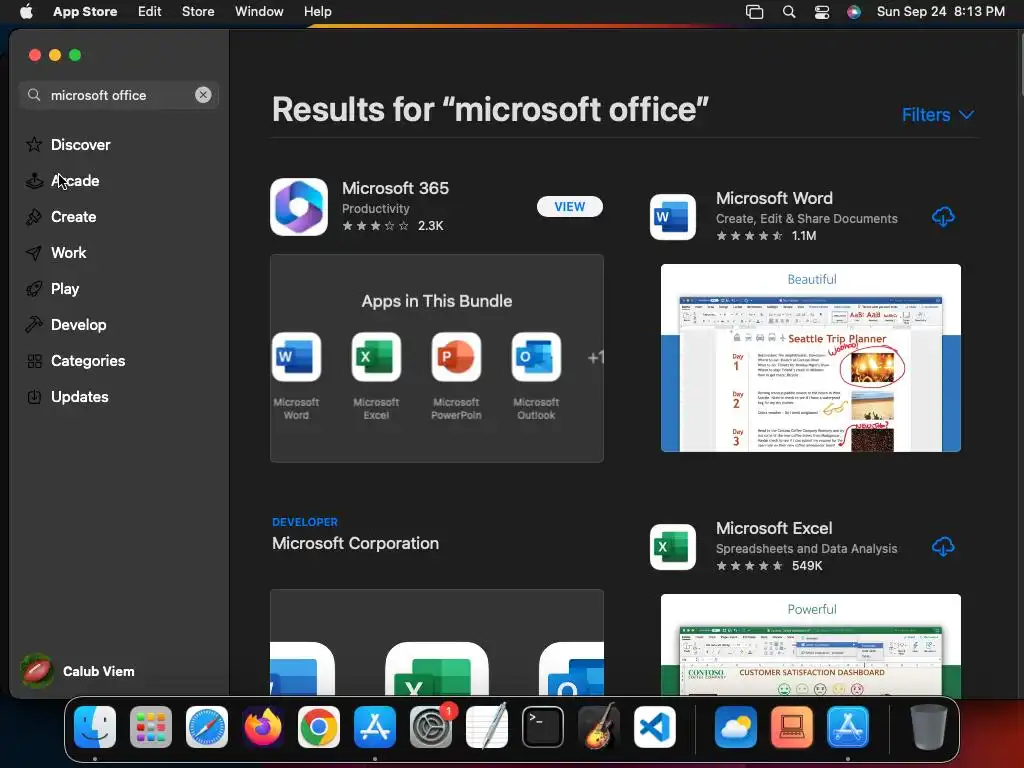
Task: Click the Work paper plane icon
Action: (x=34, y=253)
